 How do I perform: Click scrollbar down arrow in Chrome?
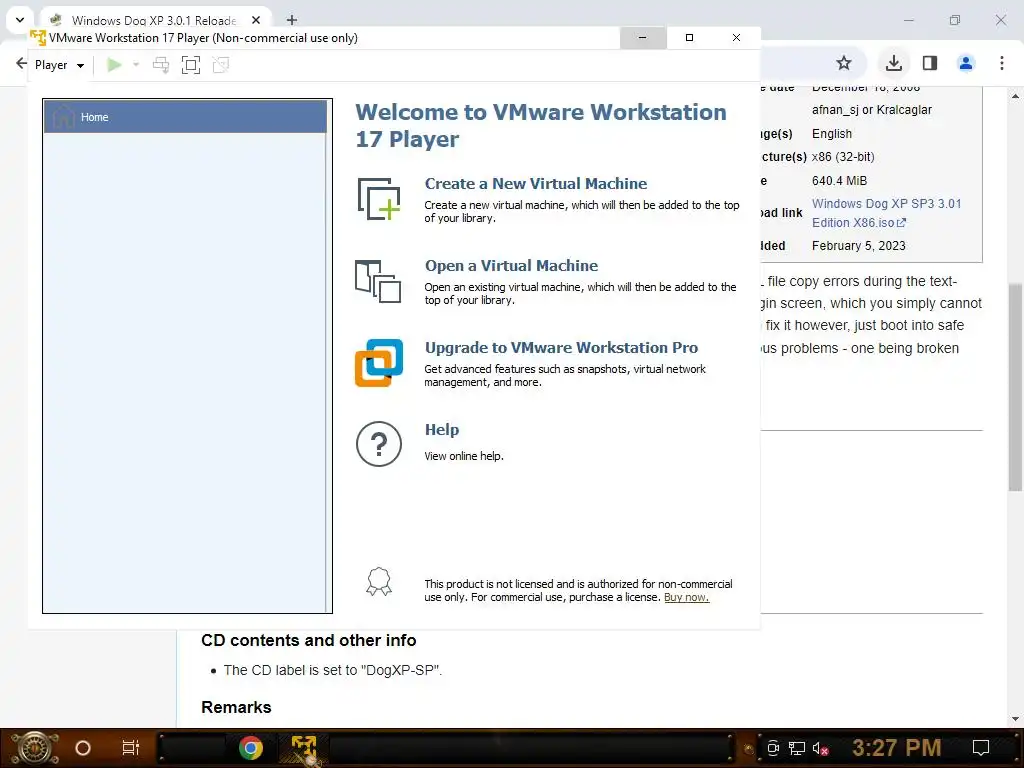1015,719
